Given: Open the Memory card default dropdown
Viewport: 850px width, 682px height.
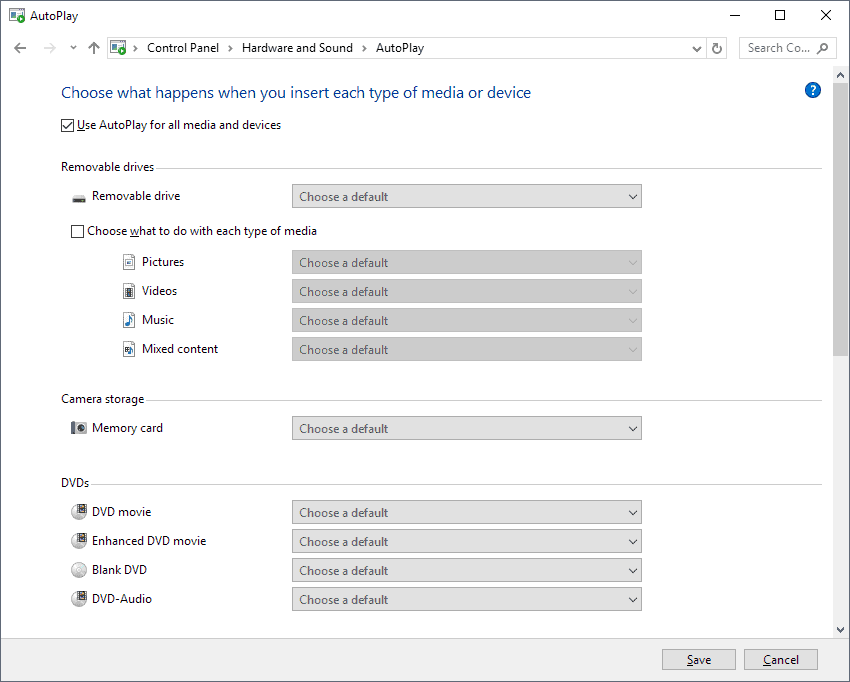Looking at the screenshot, I should (x=466, y=428).
